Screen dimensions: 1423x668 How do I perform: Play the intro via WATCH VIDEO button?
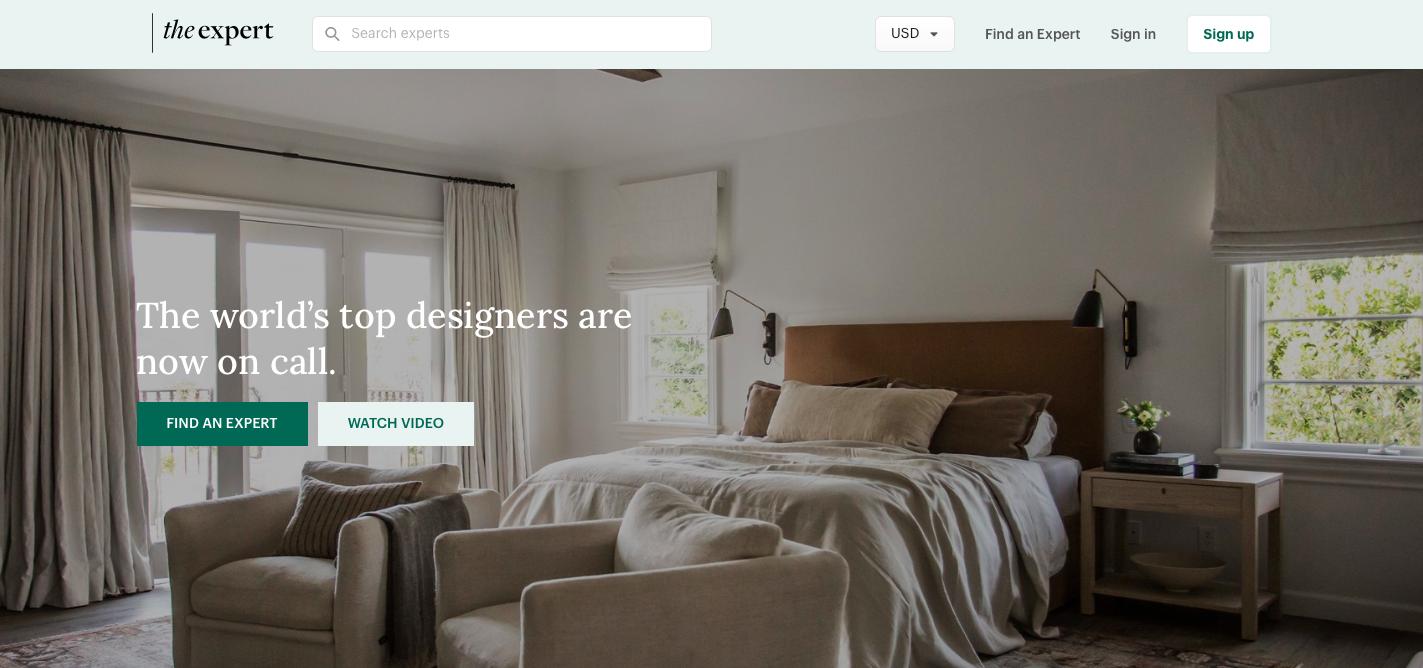tap(396, 424)
